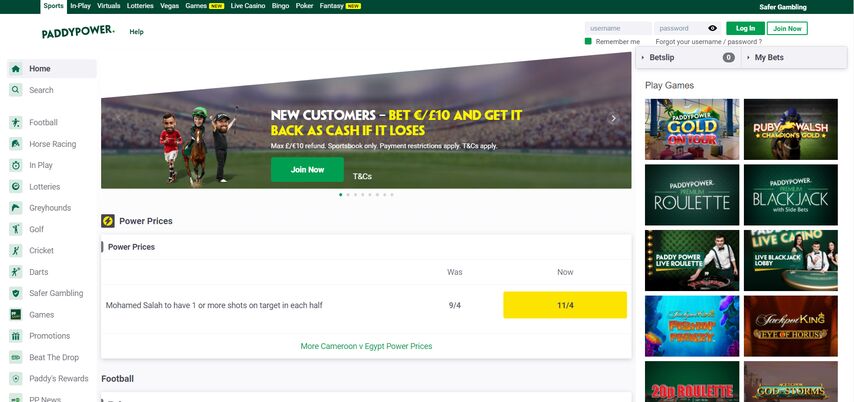Open the Premium Roulette game thumbnail
854x402 pixels.
tap(692, 195)
